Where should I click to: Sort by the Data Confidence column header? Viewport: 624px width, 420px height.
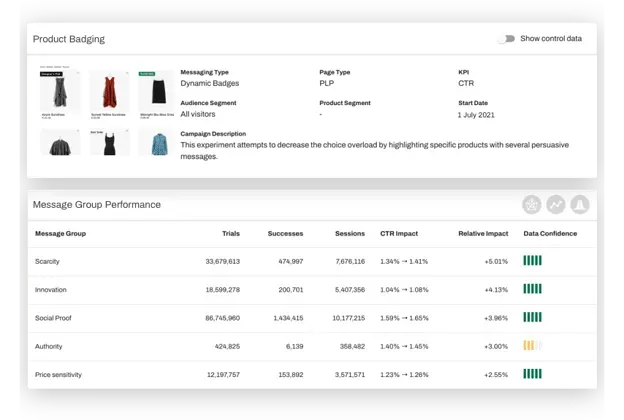[550, 234]
